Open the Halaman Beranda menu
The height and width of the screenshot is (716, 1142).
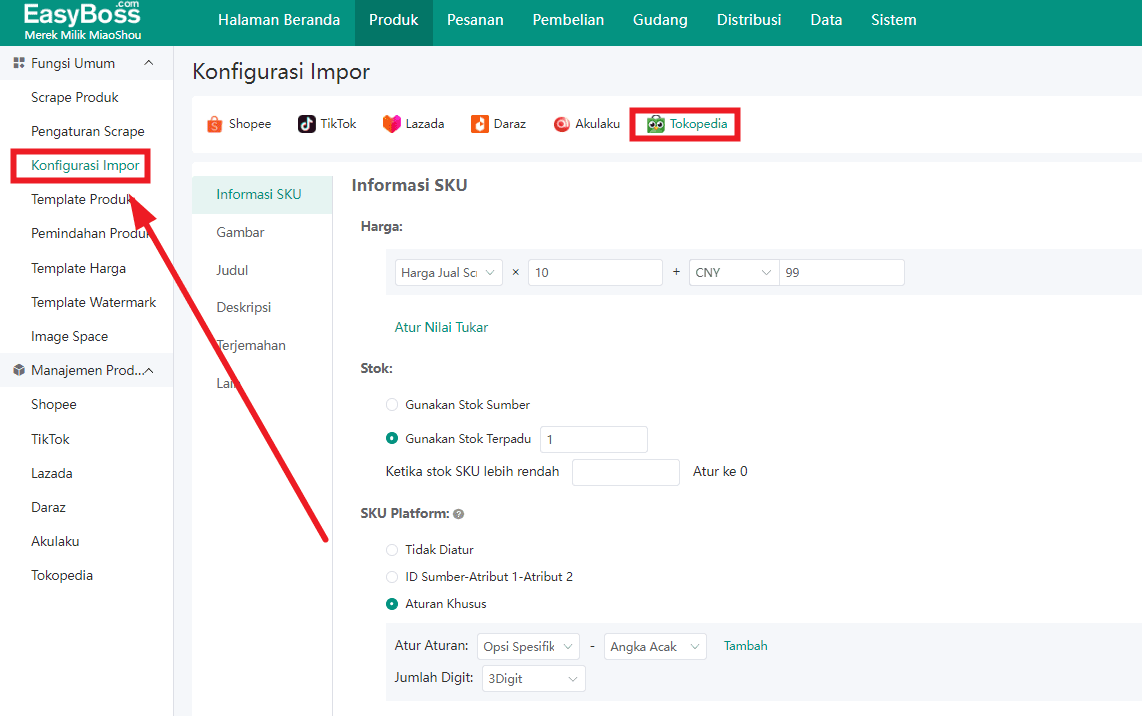point(279,20)
